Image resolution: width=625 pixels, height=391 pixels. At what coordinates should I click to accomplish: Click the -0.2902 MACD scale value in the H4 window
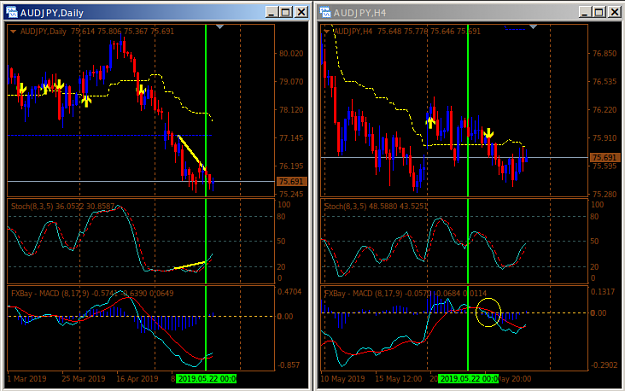604,365
